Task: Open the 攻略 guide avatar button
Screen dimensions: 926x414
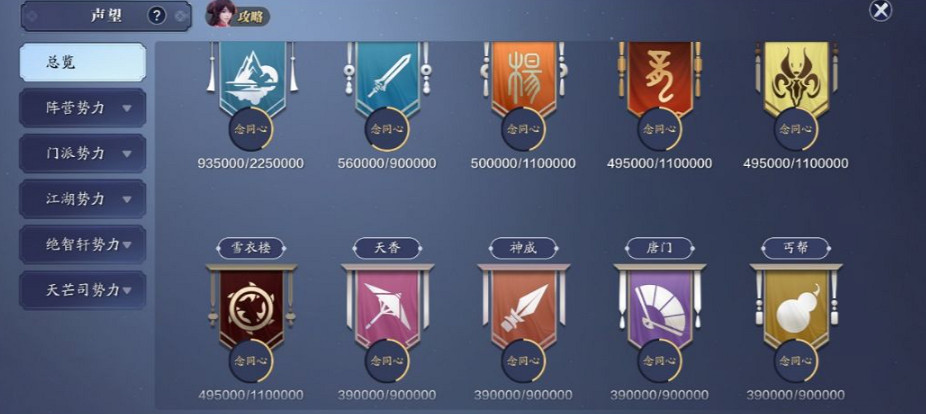Action: coord(237,14)
